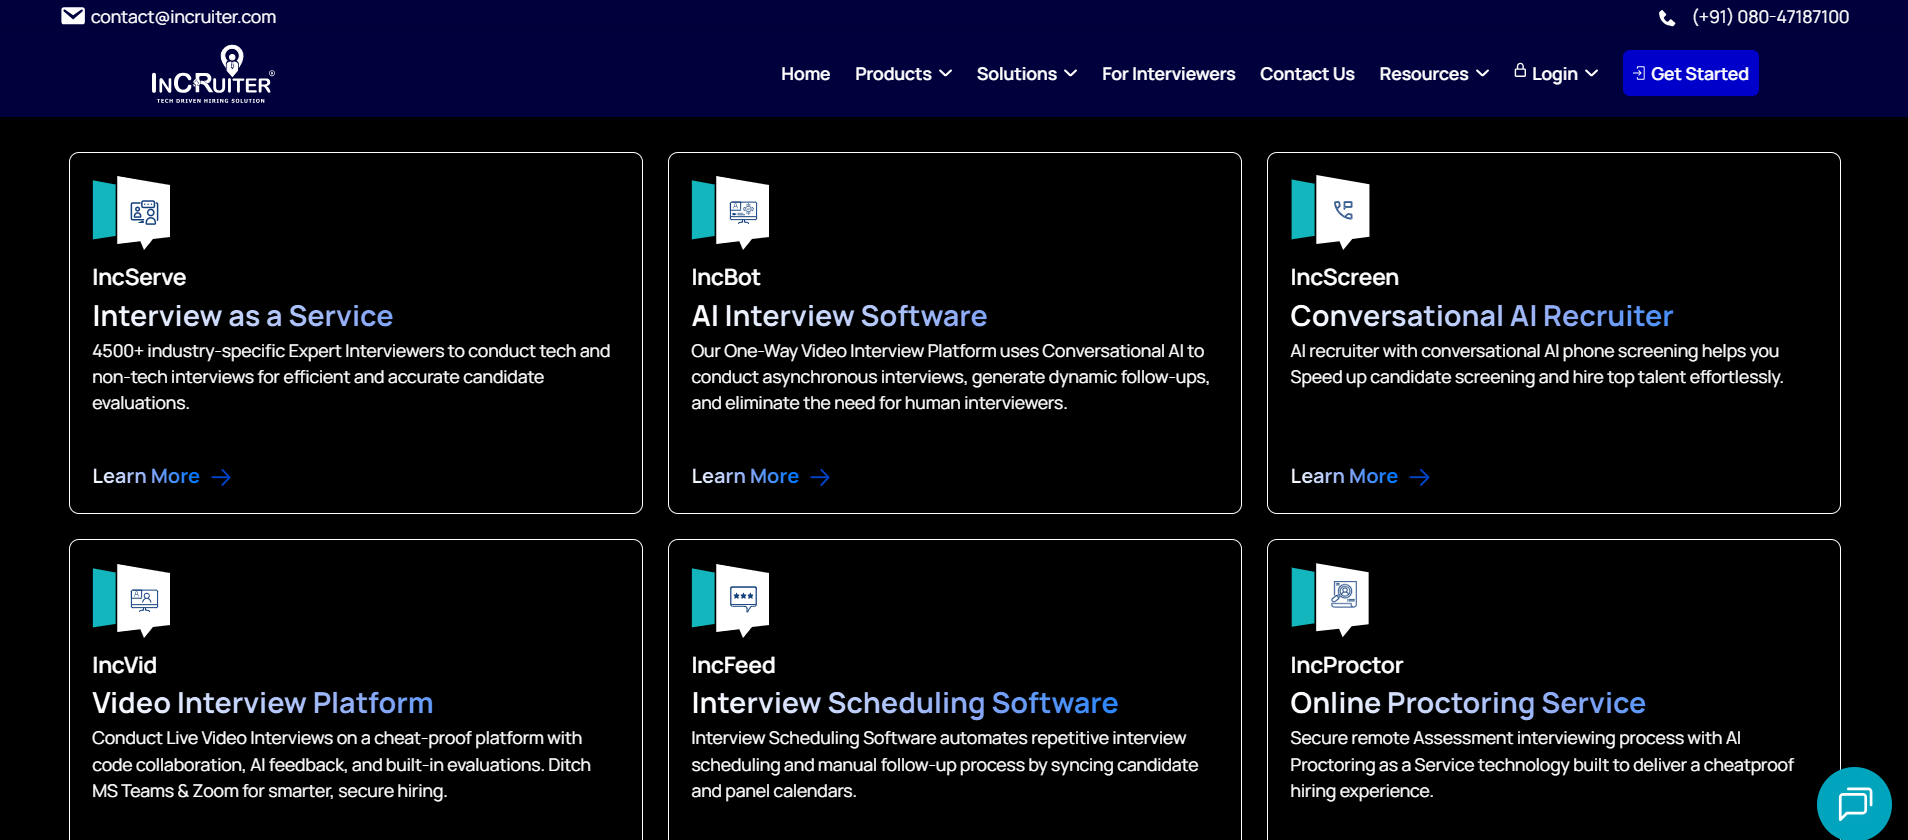Click the 4500+ Expert Interviewers description
The image size is (1908, 840).
351,377
